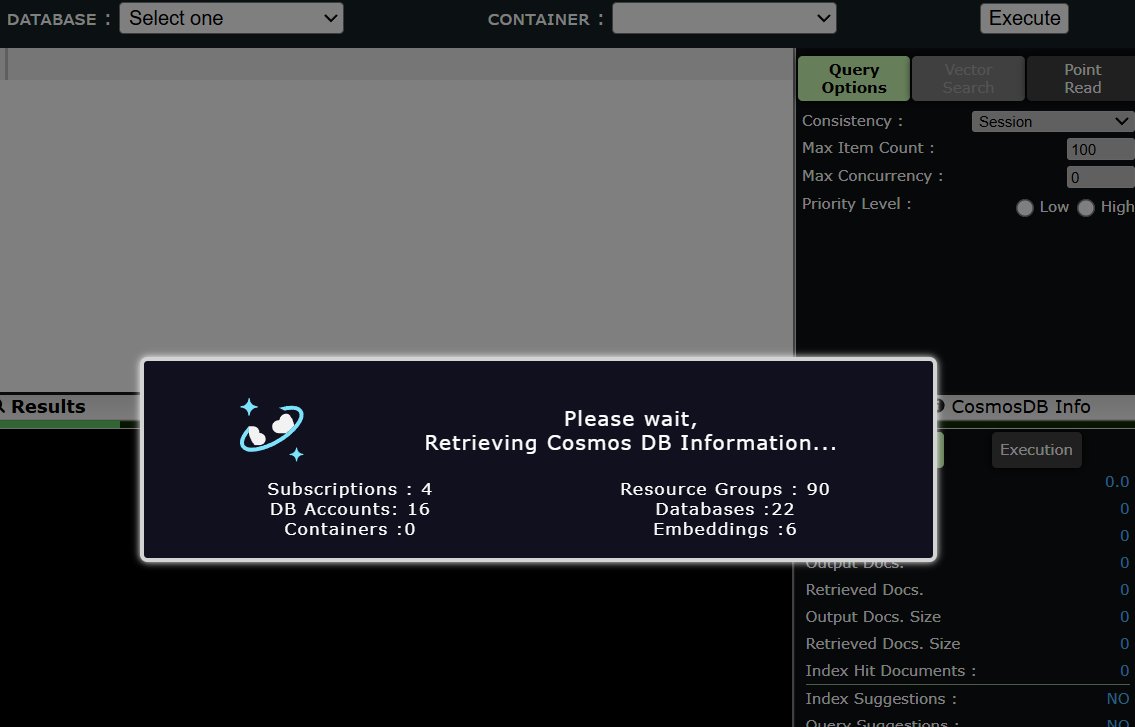Click the 'Resource Groups : 90' text

tap(725, 489)
